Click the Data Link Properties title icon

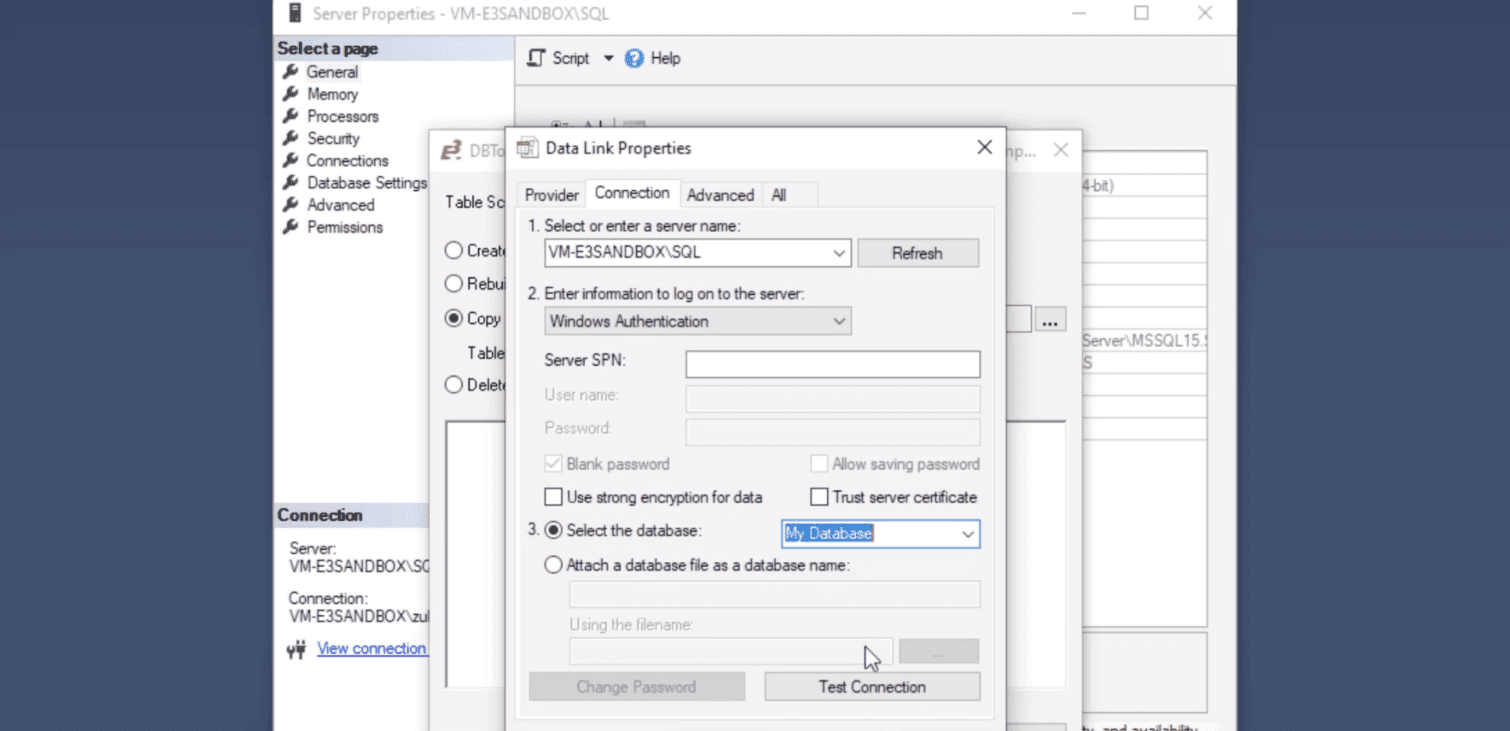[x=527, y=148]
